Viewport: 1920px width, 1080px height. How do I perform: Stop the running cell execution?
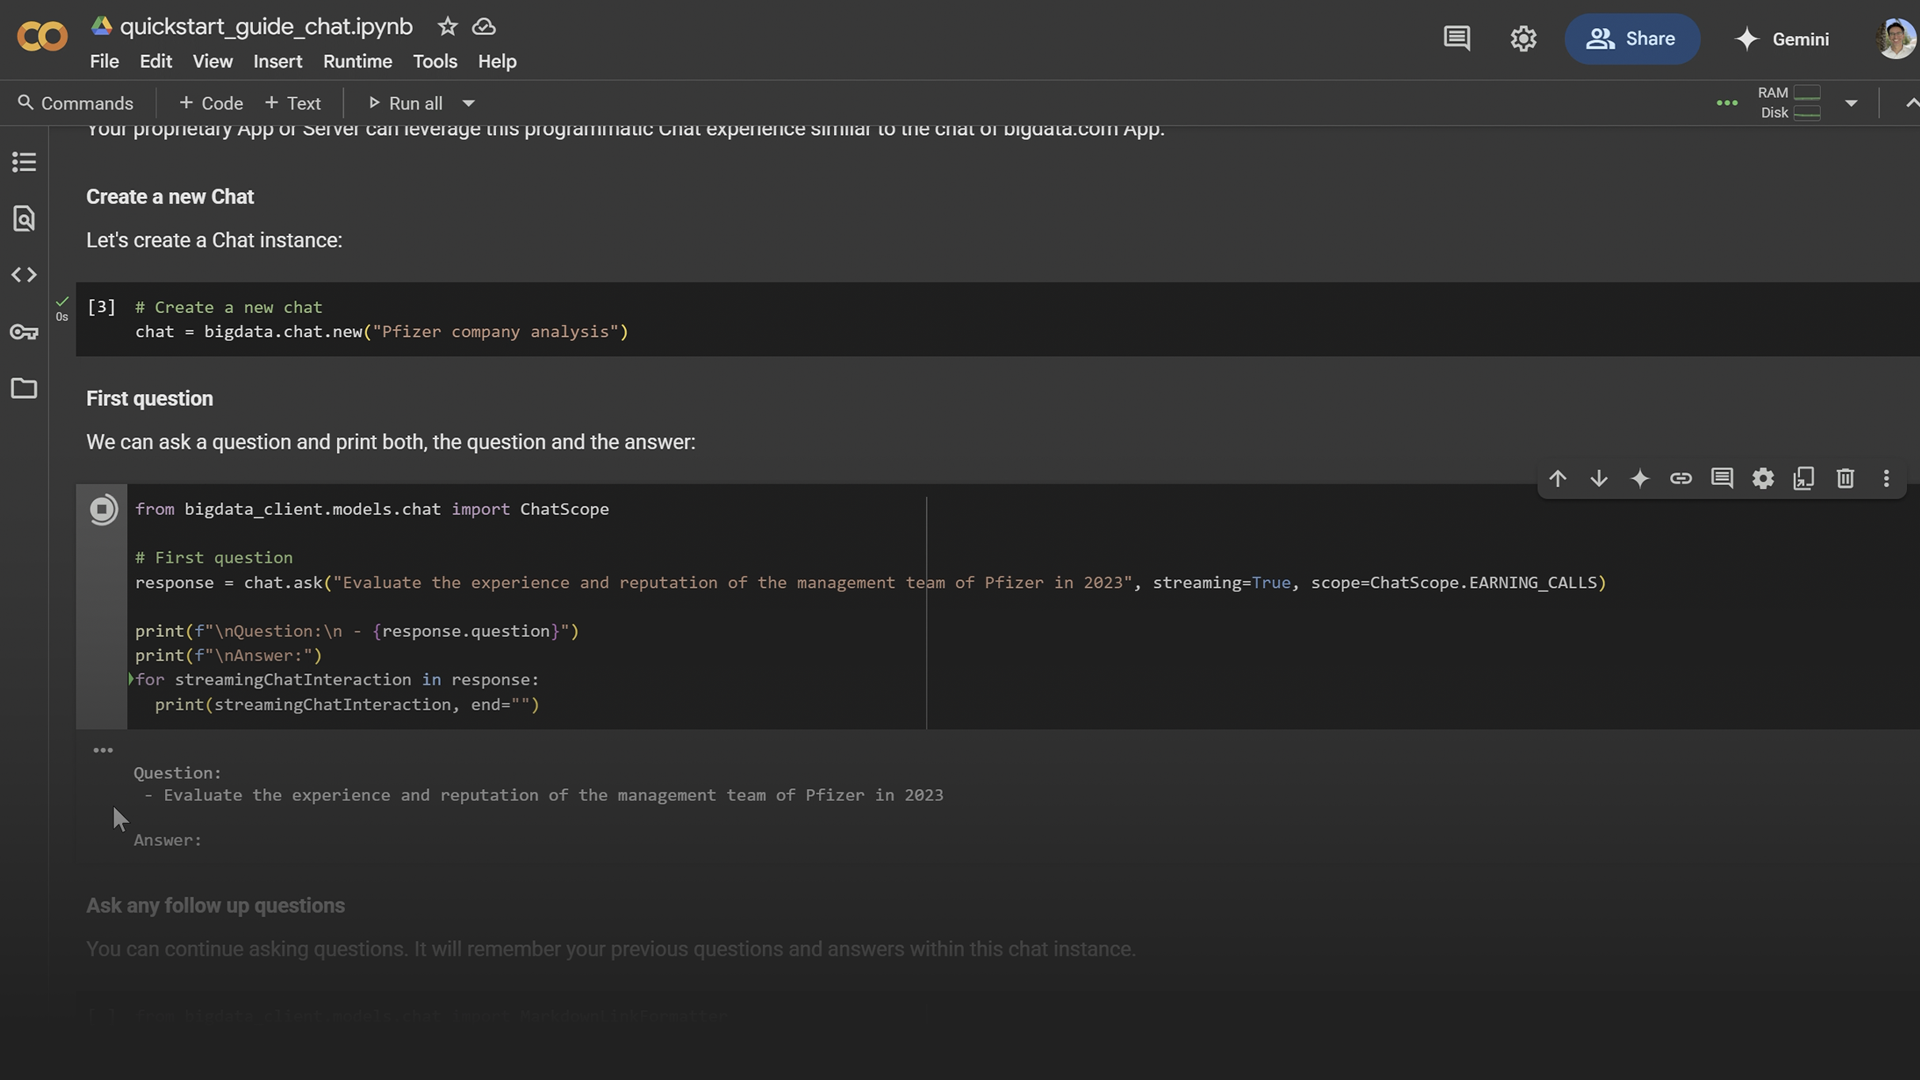[102, 510]
